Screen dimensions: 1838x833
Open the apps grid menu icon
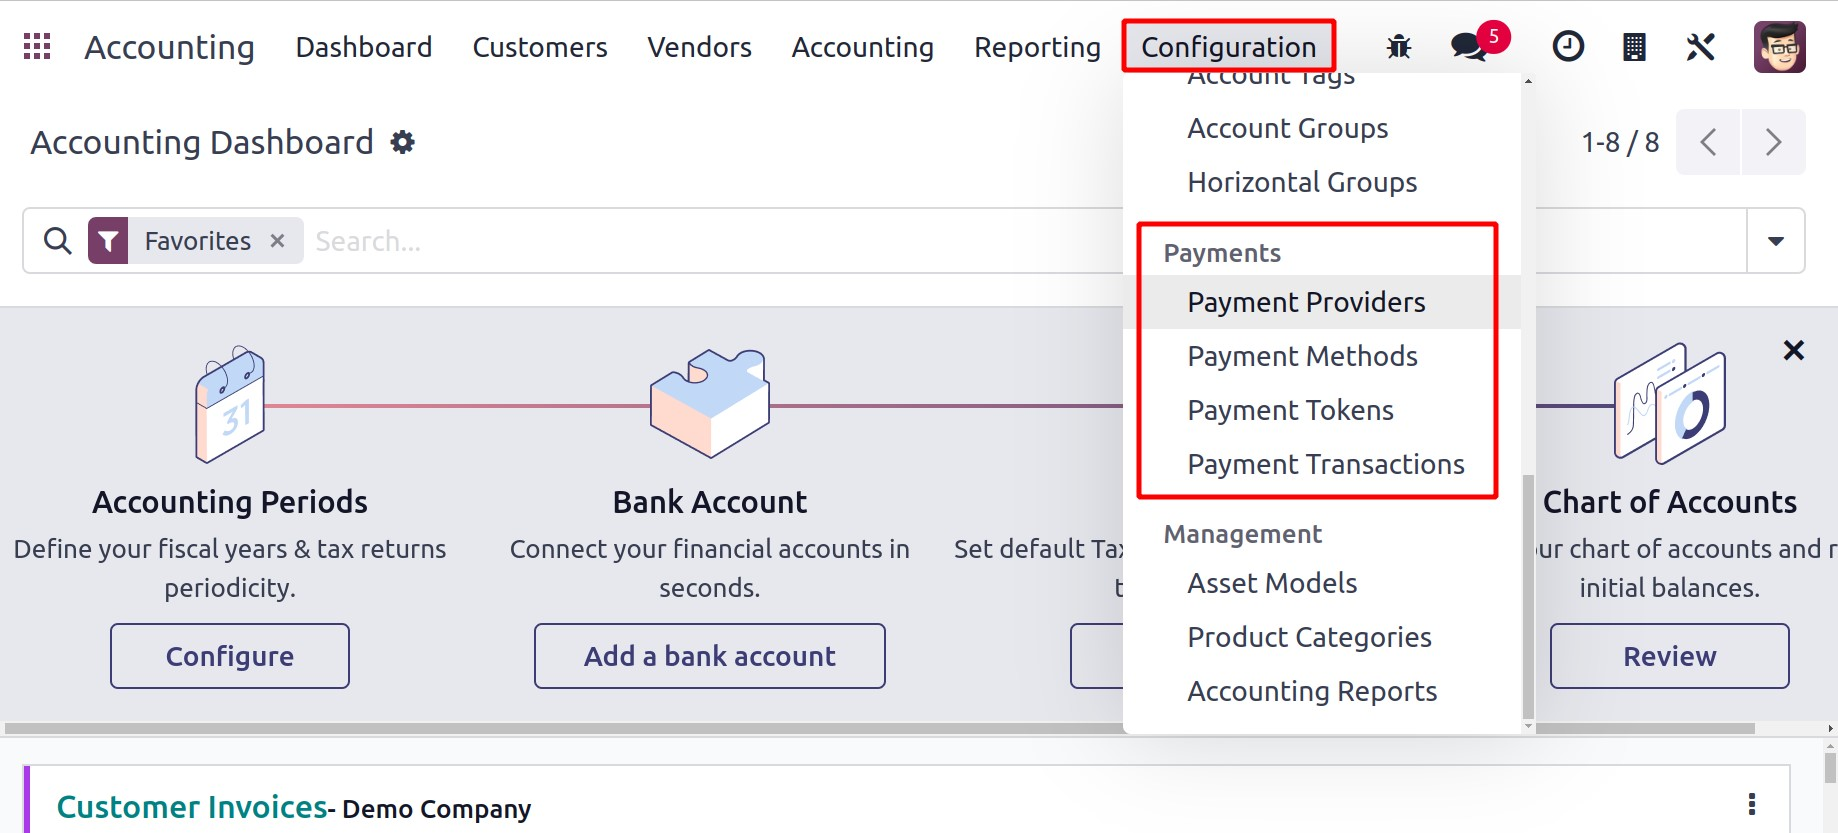(37, 47)
